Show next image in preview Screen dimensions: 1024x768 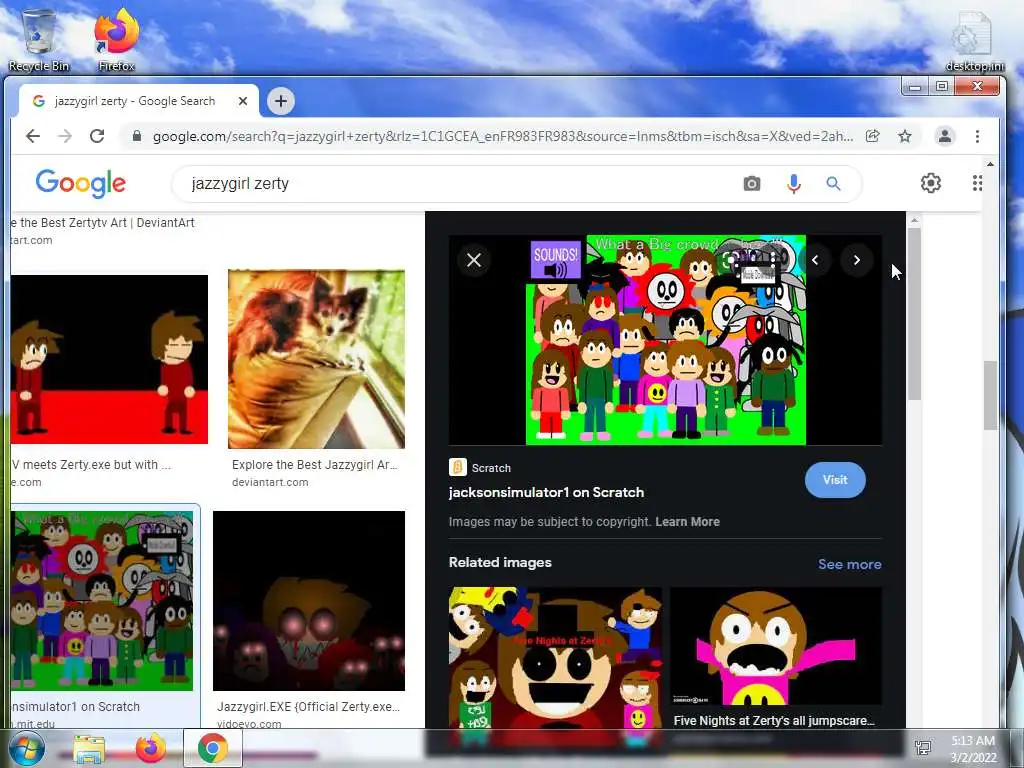pos(857,260)
